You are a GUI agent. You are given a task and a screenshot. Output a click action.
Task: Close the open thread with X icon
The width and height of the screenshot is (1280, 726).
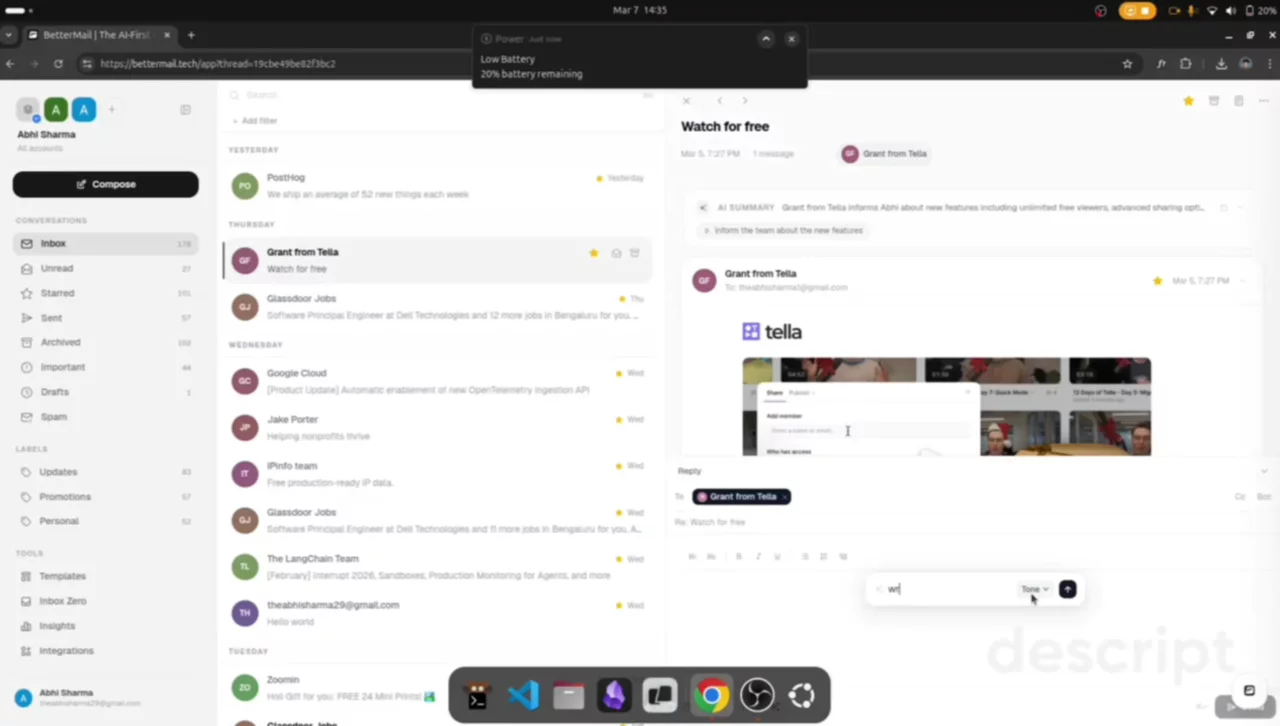(x=686, y=101)
